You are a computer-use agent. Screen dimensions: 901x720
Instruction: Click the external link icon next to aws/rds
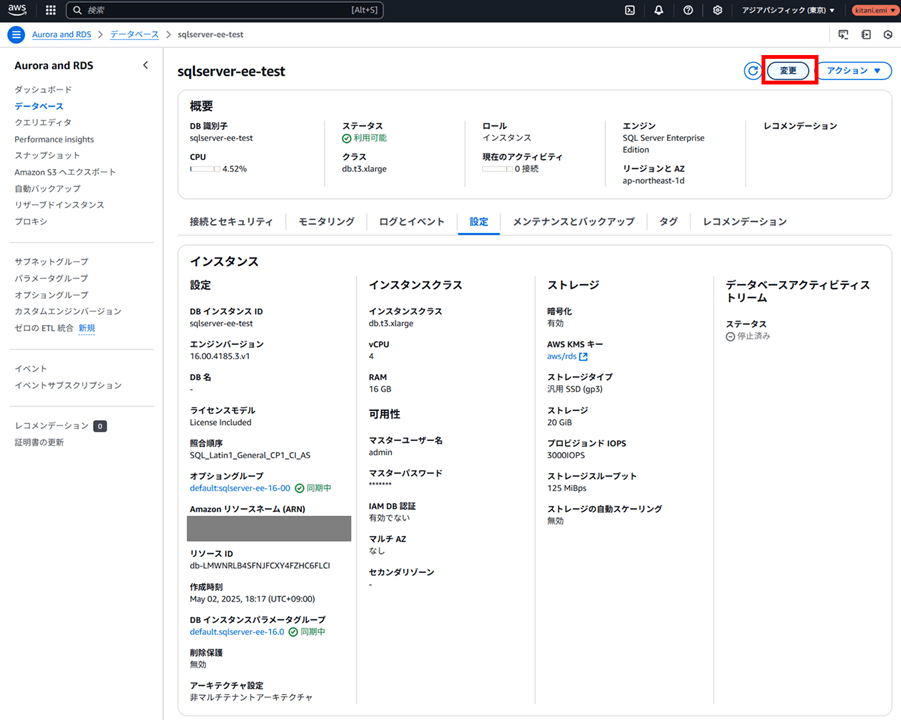pos(583,356)
